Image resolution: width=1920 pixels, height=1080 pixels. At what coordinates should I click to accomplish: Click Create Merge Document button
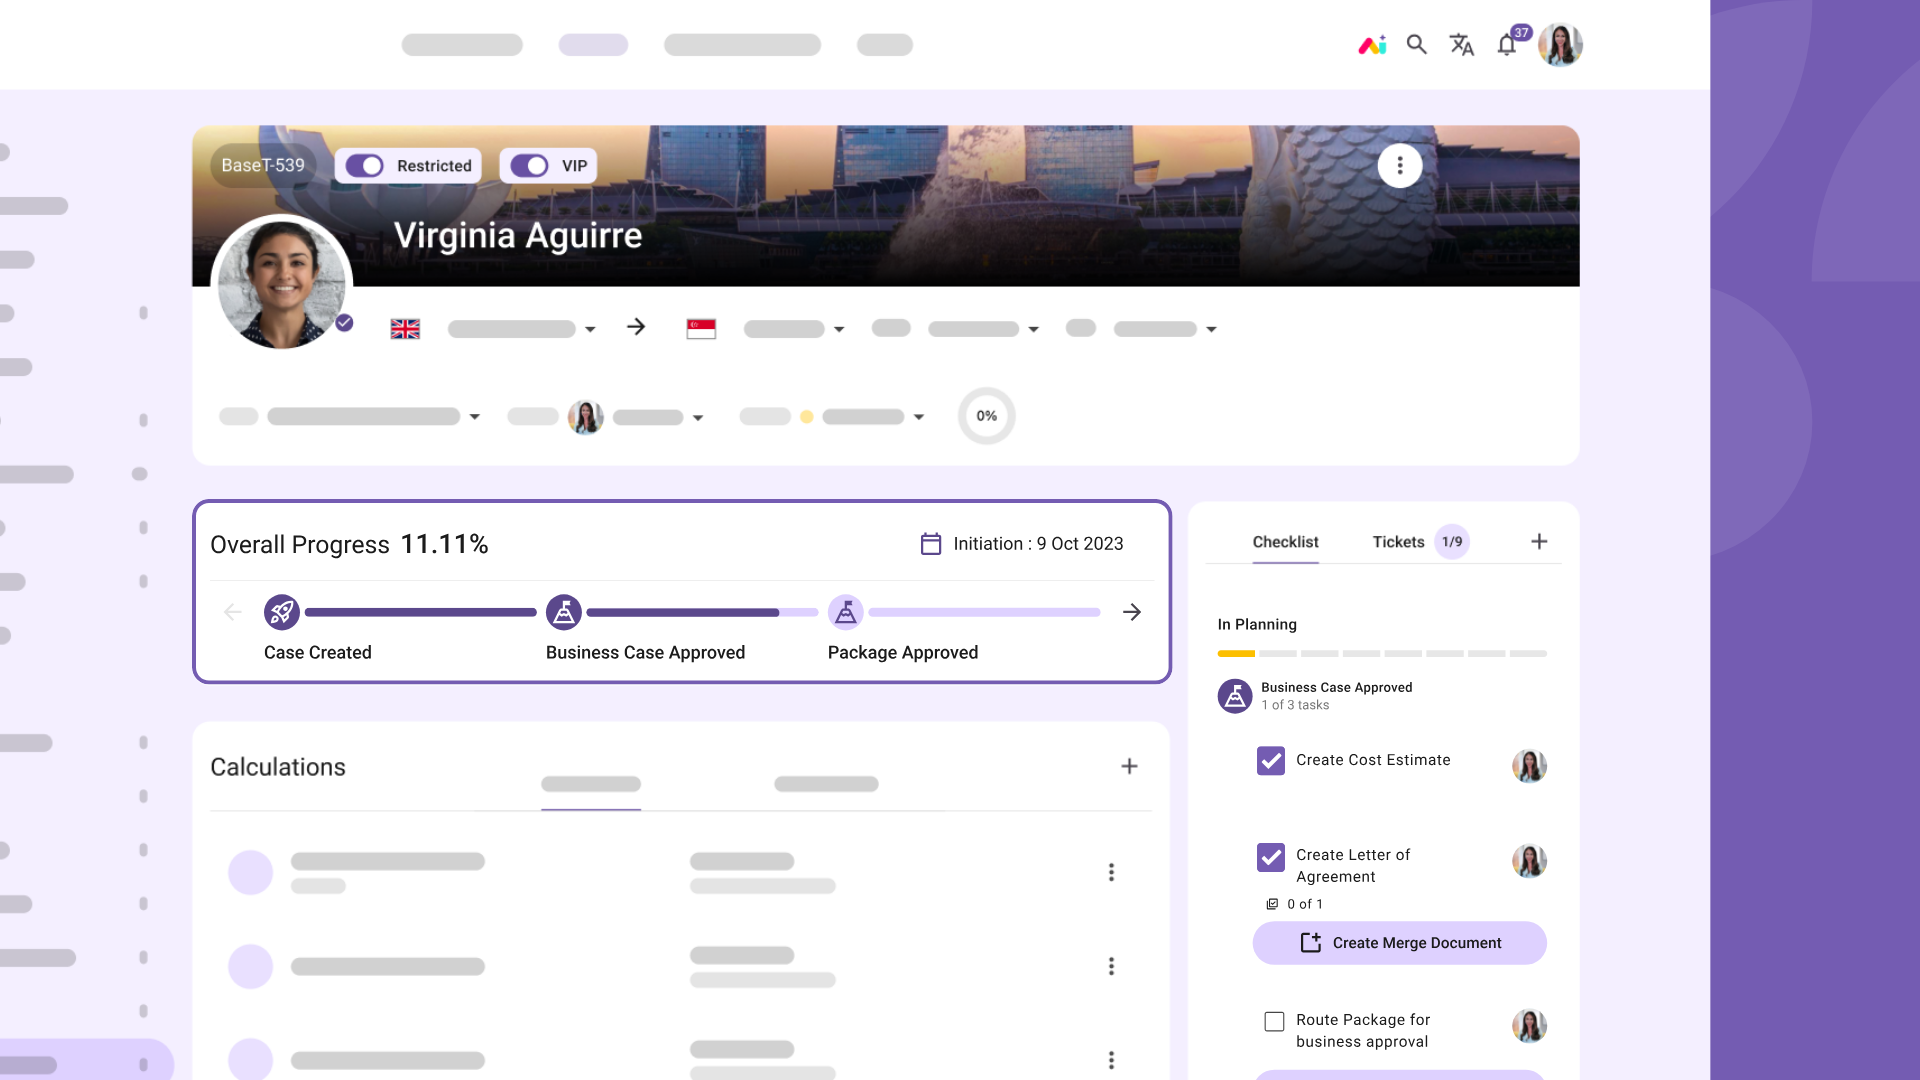point(1399,943)
